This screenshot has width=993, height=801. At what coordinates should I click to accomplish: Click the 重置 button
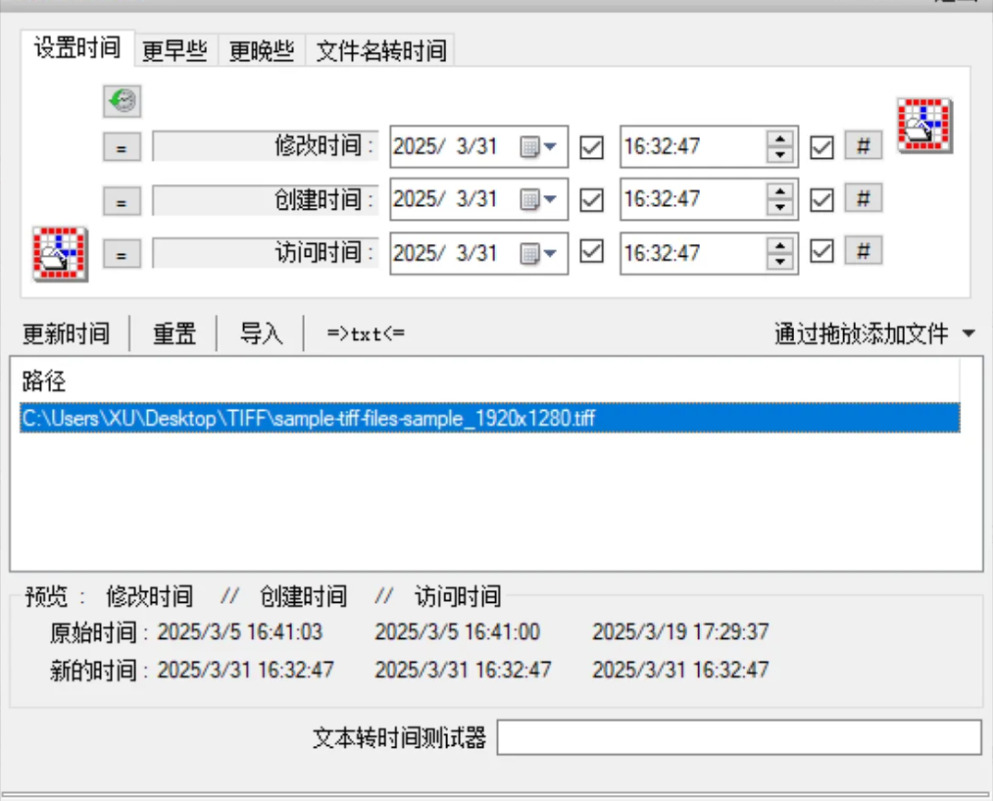(174, 334)
